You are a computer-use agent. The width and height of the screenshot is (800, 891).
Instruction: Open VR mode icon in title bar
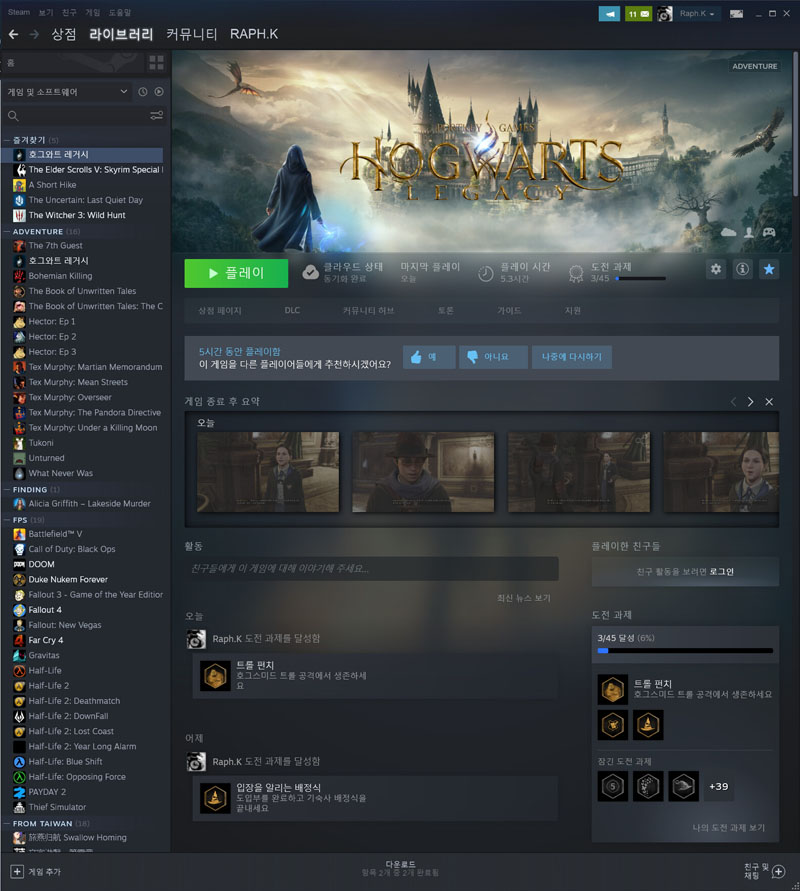tap(736, 14)
